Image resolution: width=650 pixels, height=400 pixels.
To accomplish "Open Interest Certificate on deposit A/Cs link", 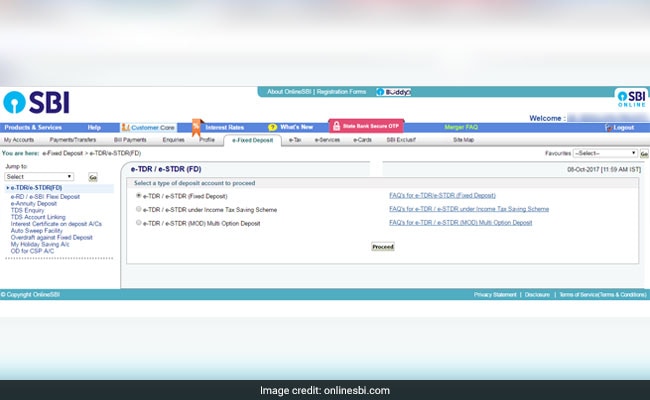I will [x=56, y=224].
